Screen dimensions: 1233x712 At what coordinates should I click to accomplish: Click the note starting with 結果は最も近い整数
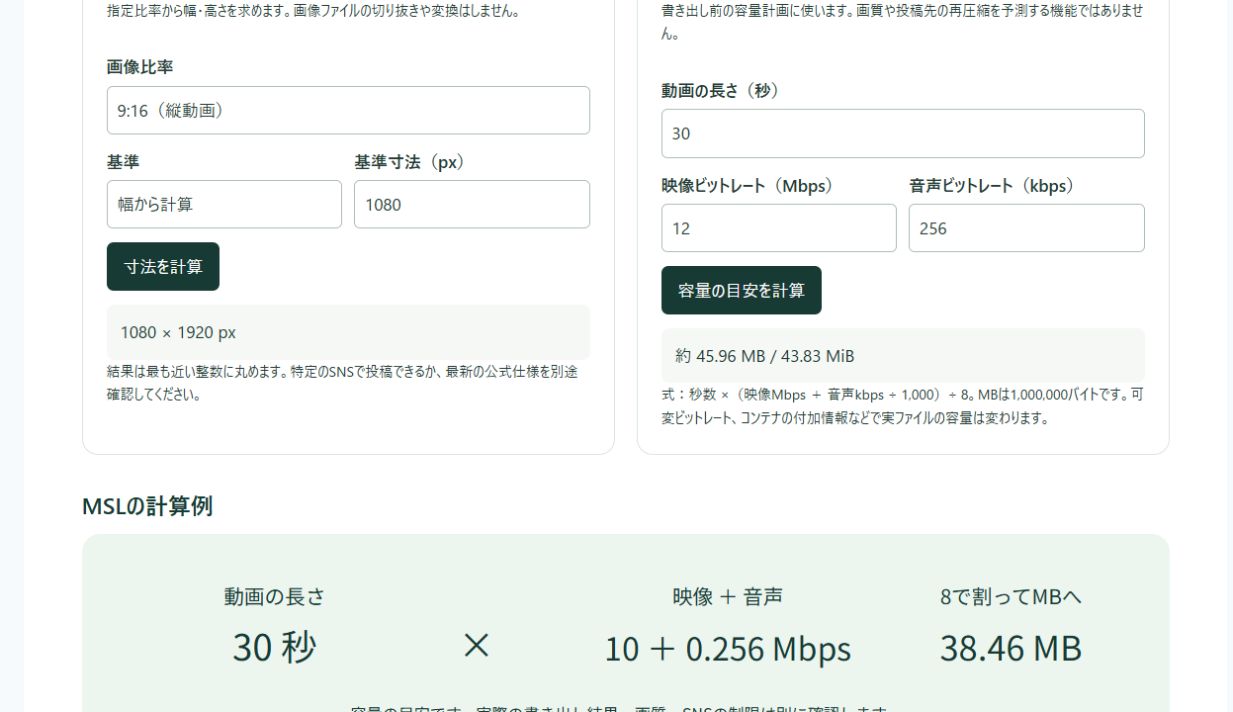click(343, 383)
